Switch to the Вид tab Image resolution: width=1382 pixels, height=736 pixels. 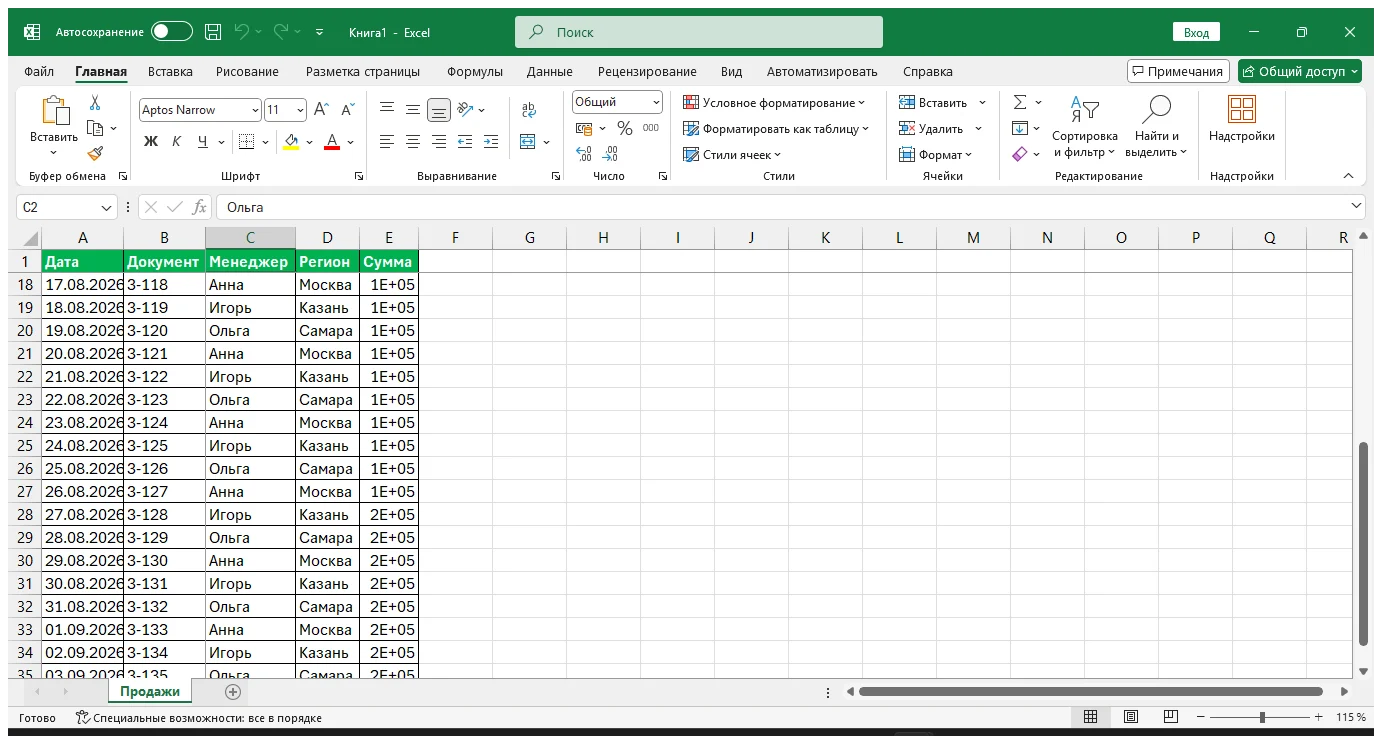pos(732,72)
